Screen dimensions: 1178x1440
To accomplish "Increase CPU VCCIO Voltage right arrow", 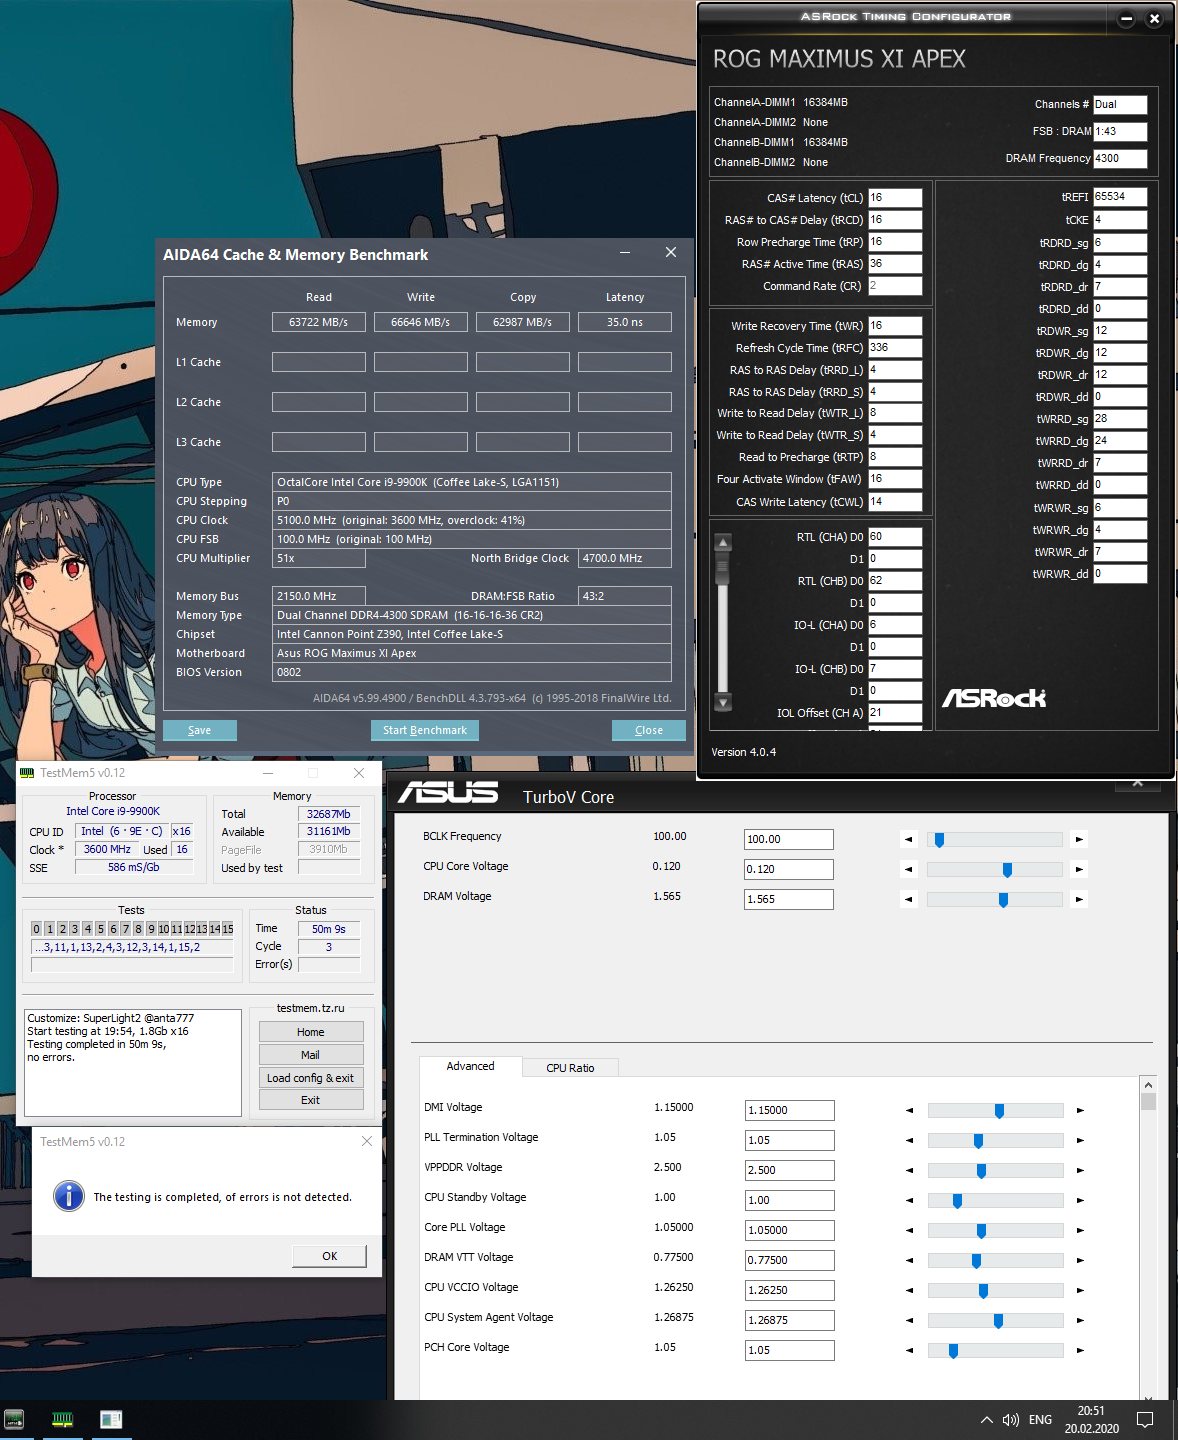I will (1080, 1291).
